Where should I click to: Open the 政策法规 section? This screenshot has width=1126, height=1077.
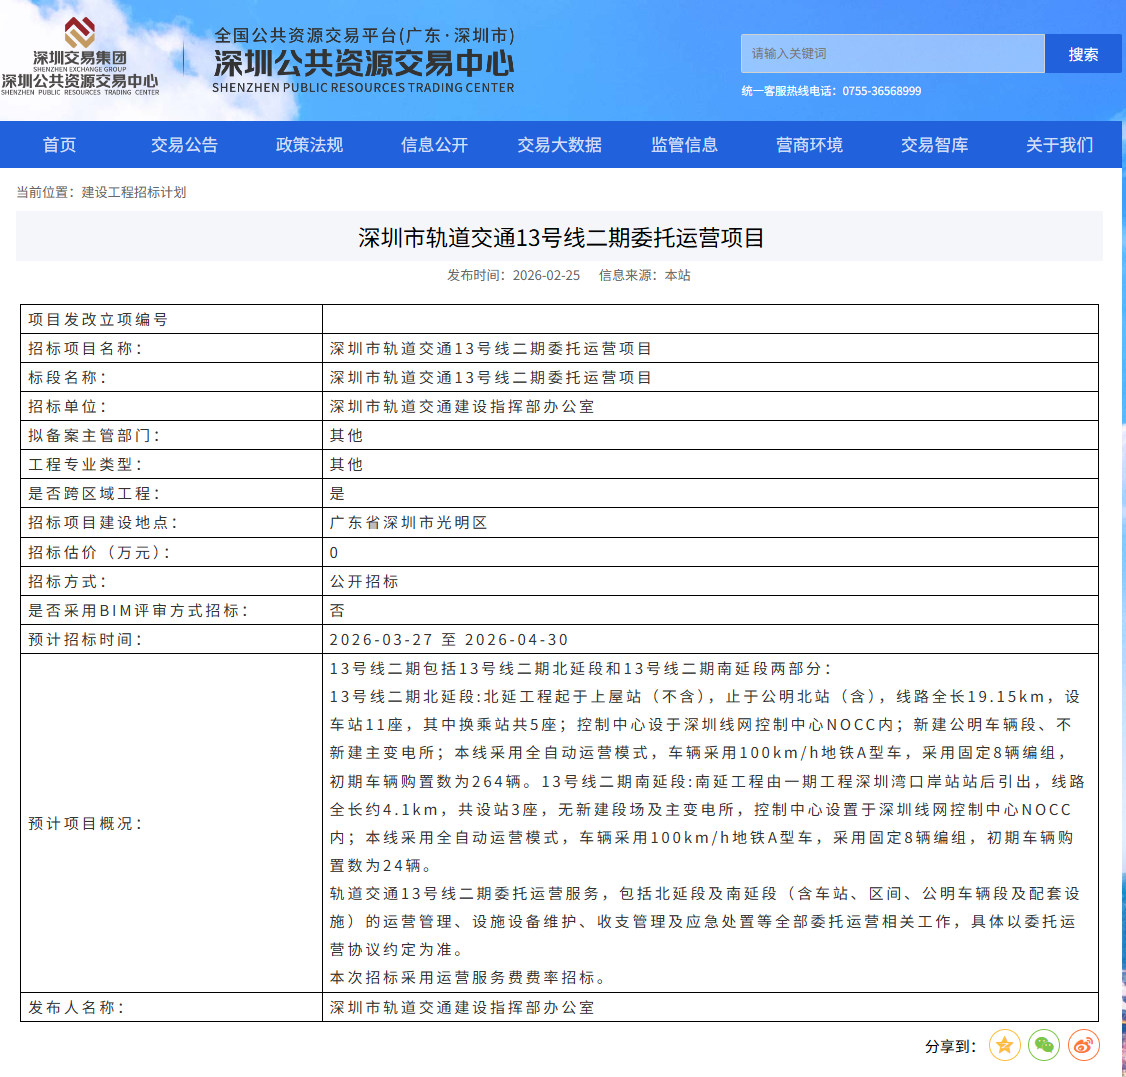pyautogui.click(x=307, y=144)
